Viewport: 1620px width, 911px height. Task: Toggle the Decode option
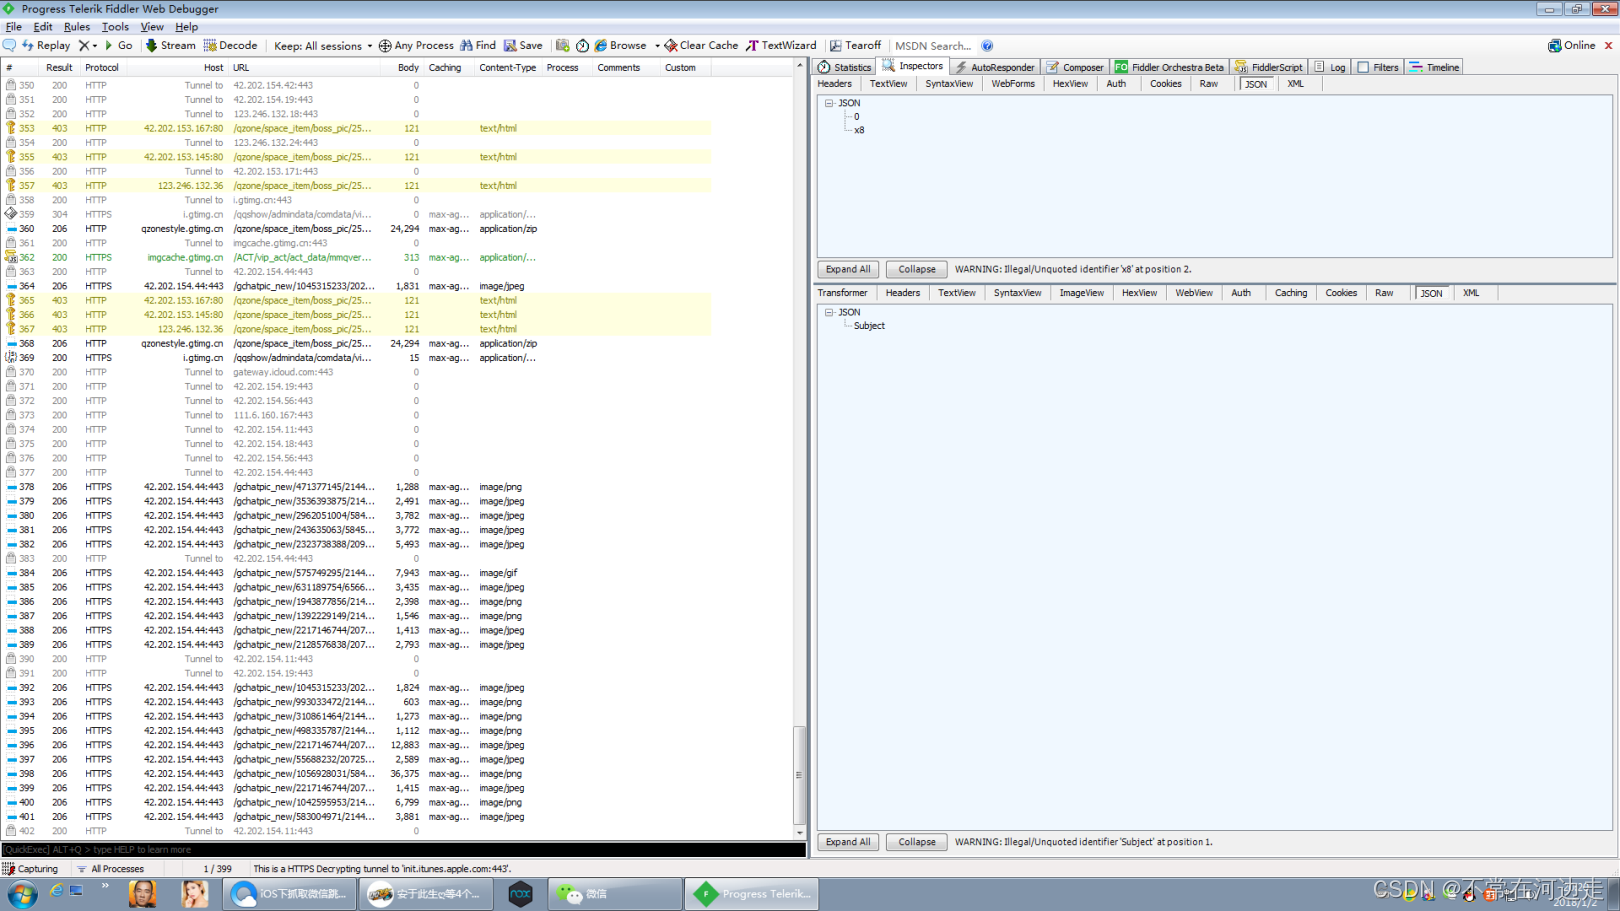click(231, 46)
